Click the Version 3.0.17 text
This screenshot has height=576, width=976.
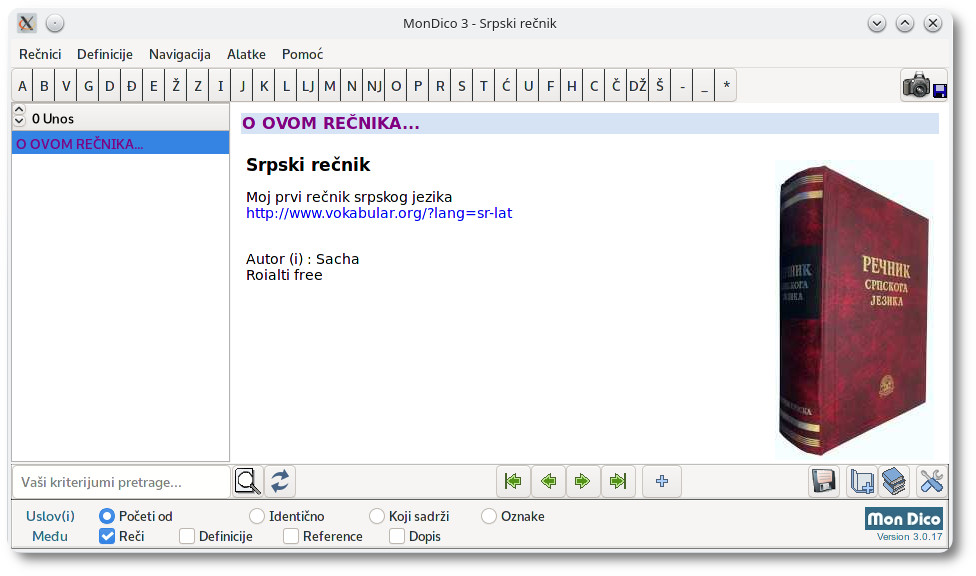pos(909,537)
